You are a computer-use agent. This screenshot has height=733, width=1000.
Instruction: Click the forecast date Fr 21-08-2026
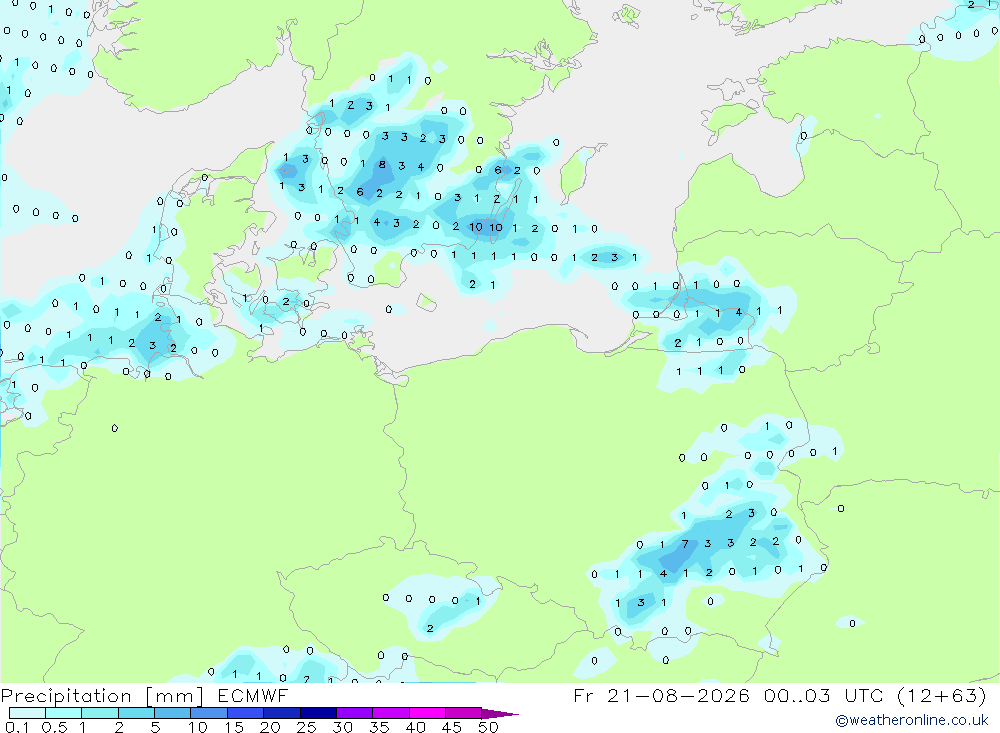coord(661,695)
